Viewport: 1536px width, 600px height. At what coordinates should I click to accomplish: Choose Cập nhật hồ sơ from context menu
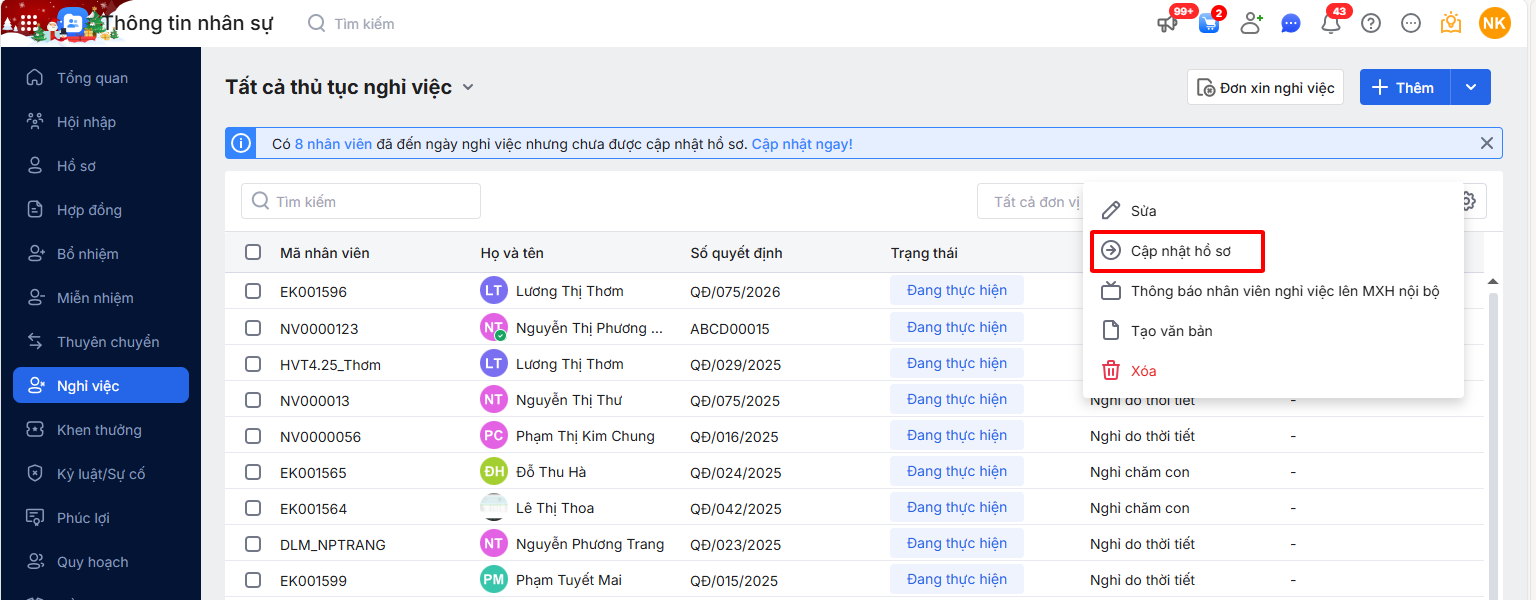[1180, 251]
